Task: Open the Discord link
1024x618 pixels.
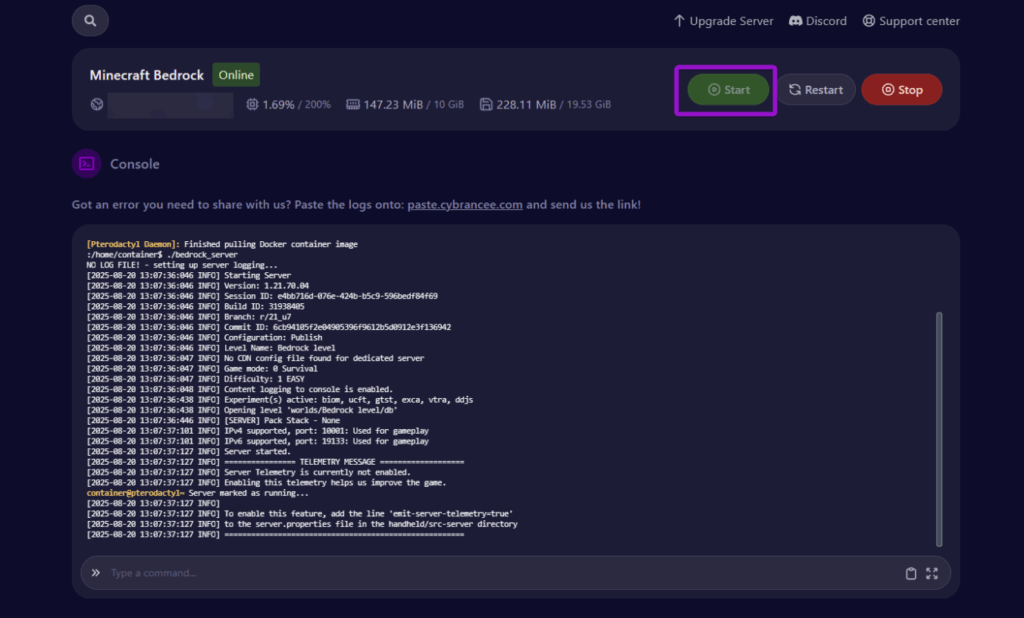Action: 818,21
